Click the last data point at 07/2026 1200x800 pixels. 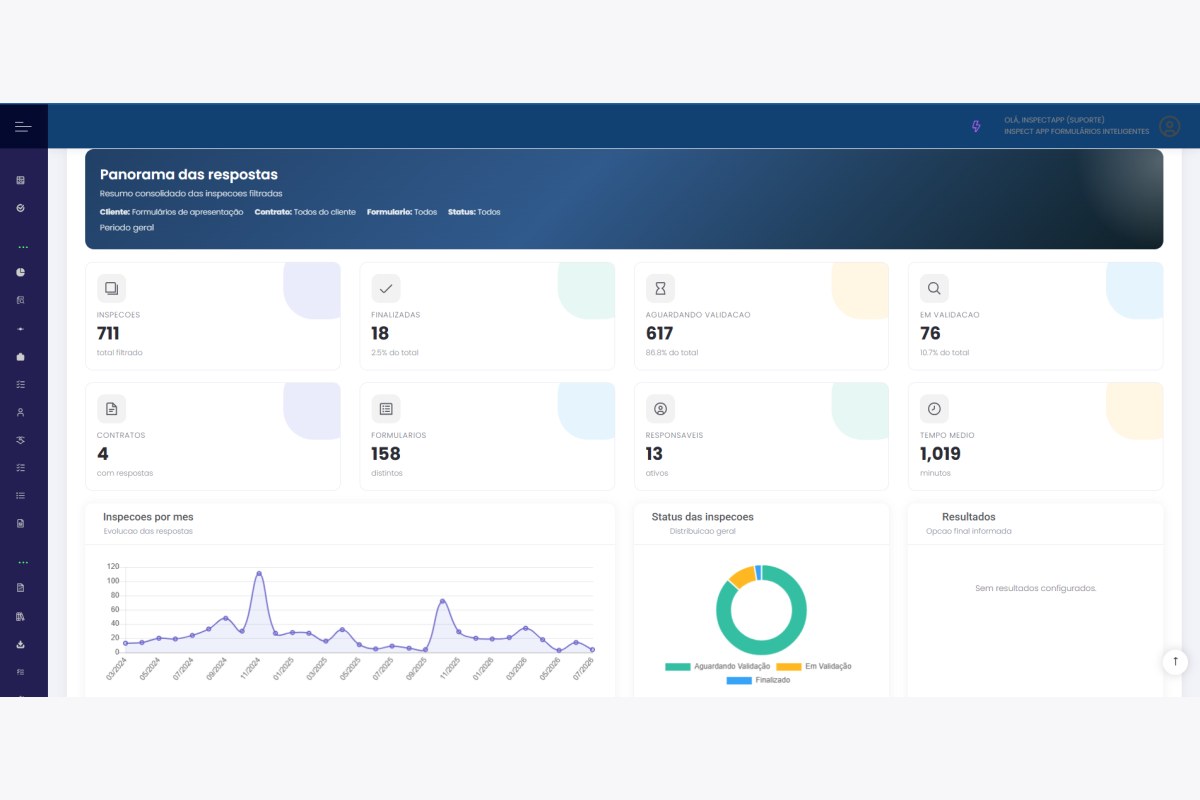593,649
